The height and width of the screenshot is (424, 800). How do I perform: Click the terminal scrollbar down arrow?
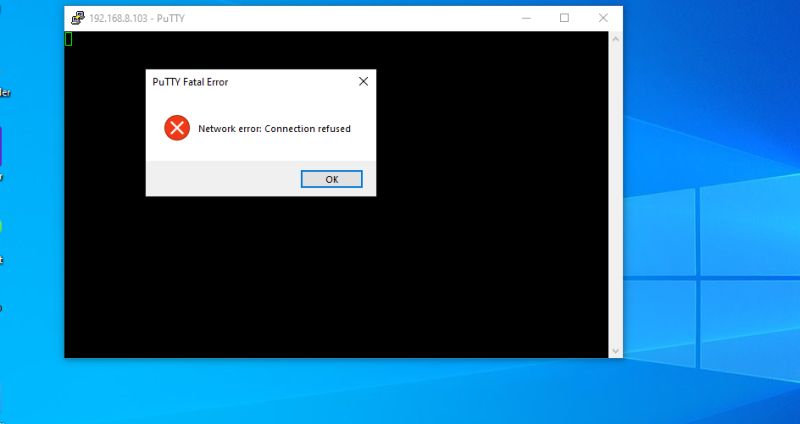point(615,351)
